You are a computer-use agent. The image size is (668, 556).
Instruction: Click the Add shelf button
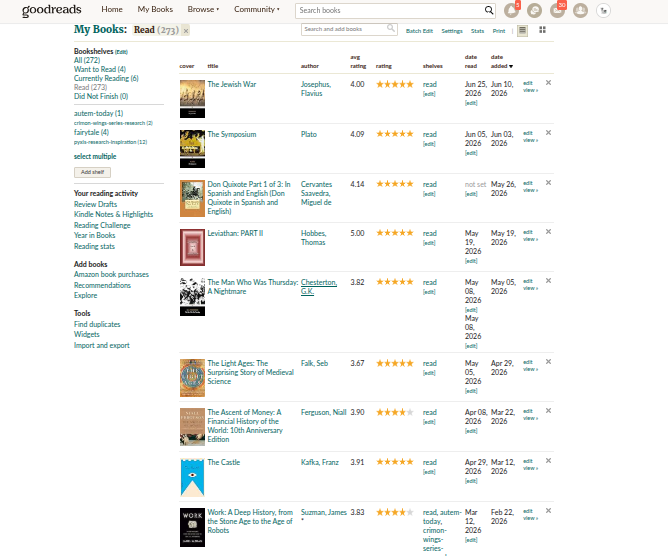[x=92, y=172]
